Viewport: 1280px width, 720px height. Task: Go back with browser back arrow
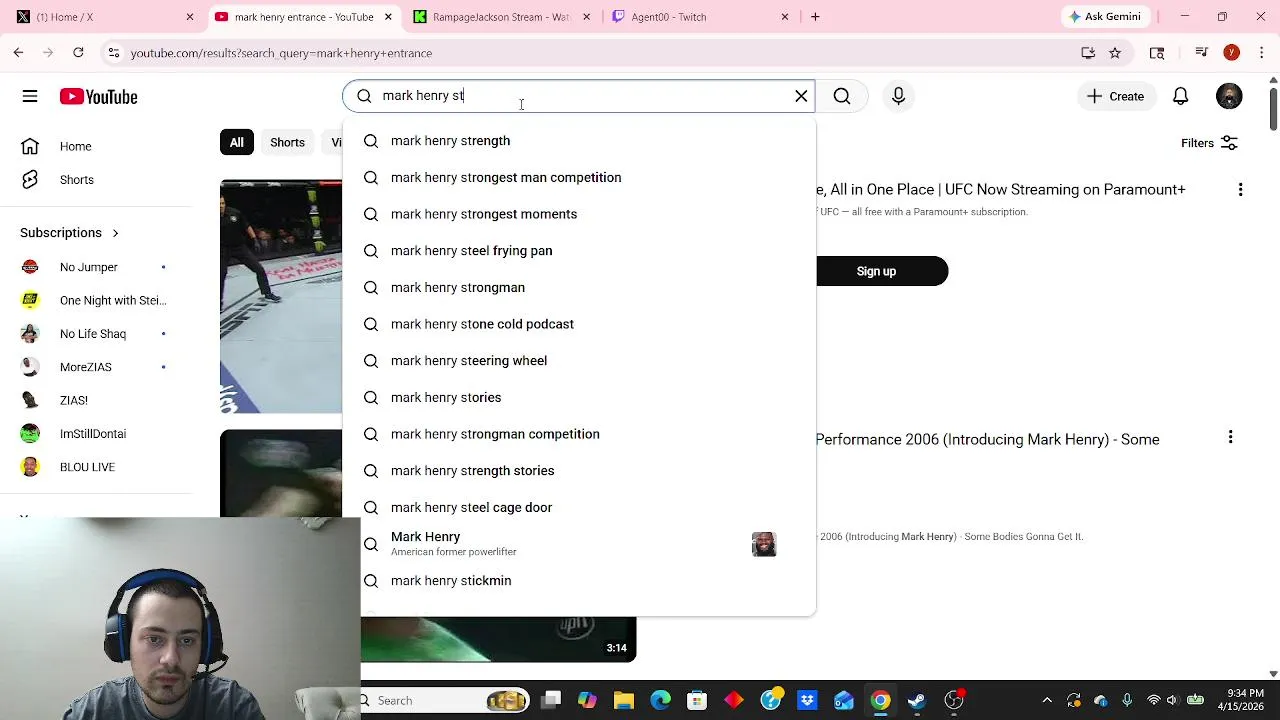pos(18,52)
